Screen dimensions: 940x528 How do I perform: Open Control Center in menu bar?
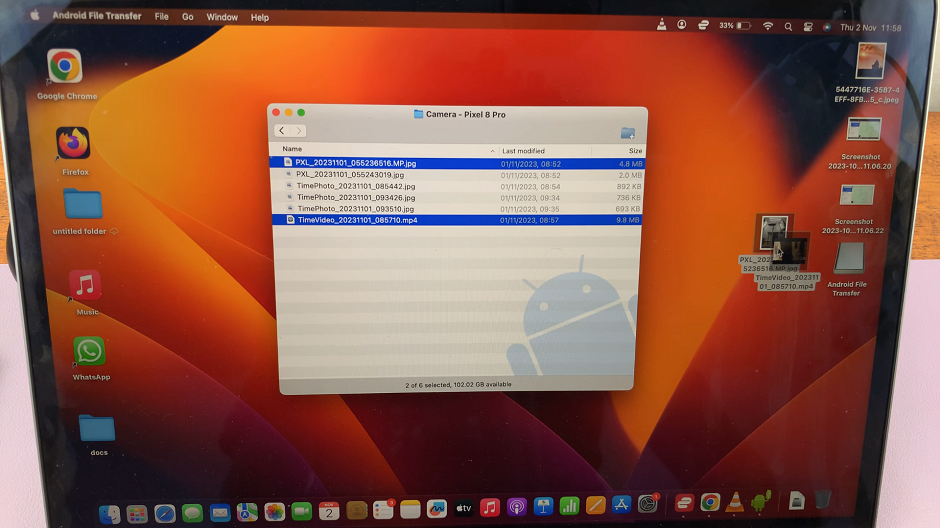point(808,27)
